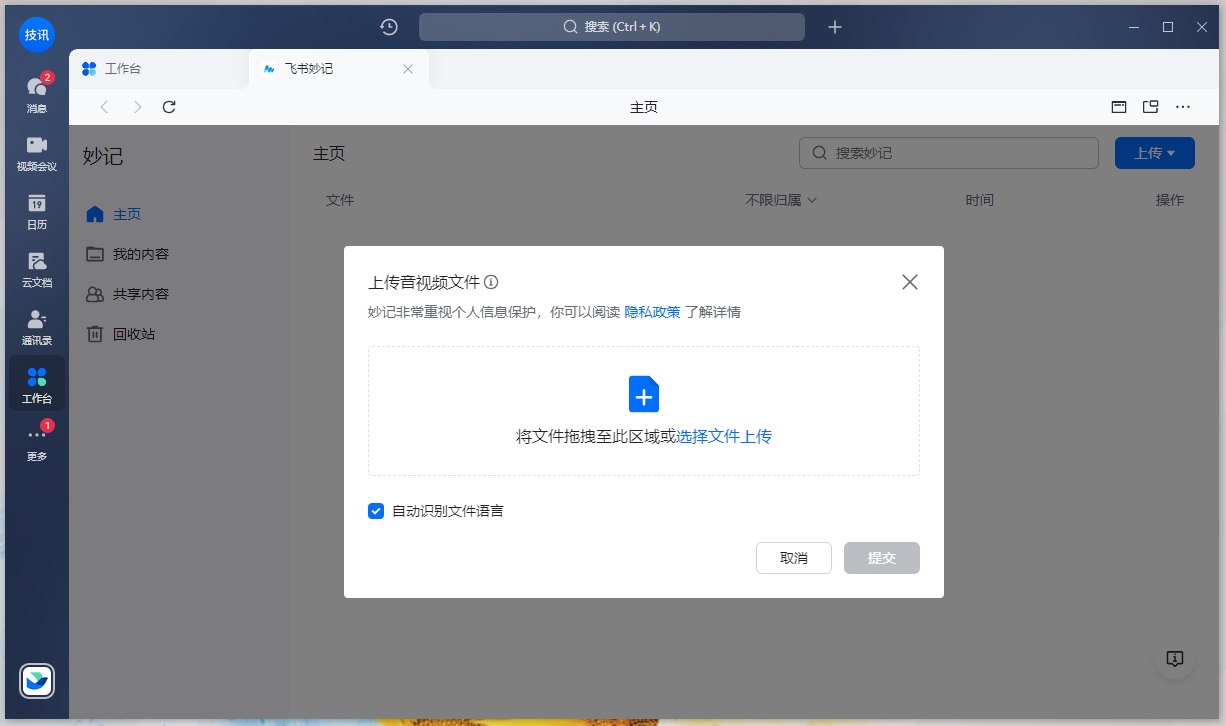
Task: Open browsing history dropdown in title bar
Action: (389, 28)
